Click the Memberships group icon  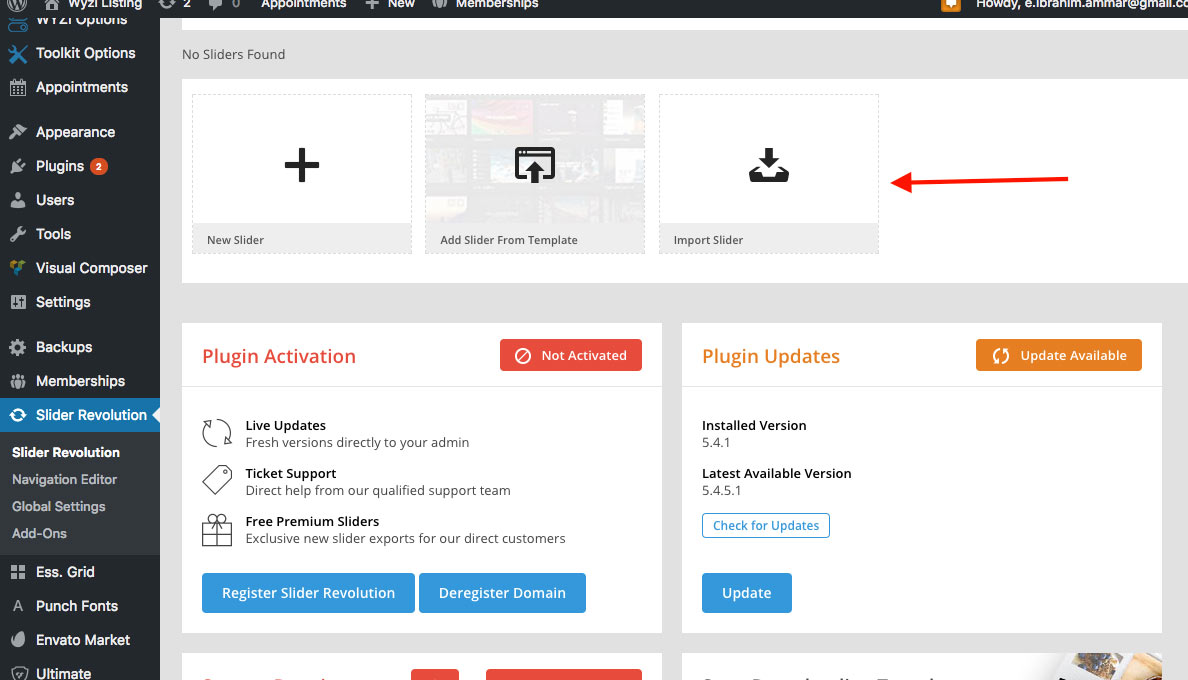18,382
